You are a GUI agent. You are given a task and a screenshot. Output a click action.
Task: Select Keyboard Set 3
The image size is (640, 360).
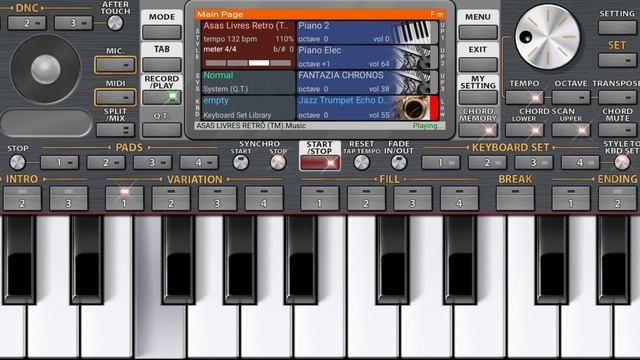pos(534,162)
